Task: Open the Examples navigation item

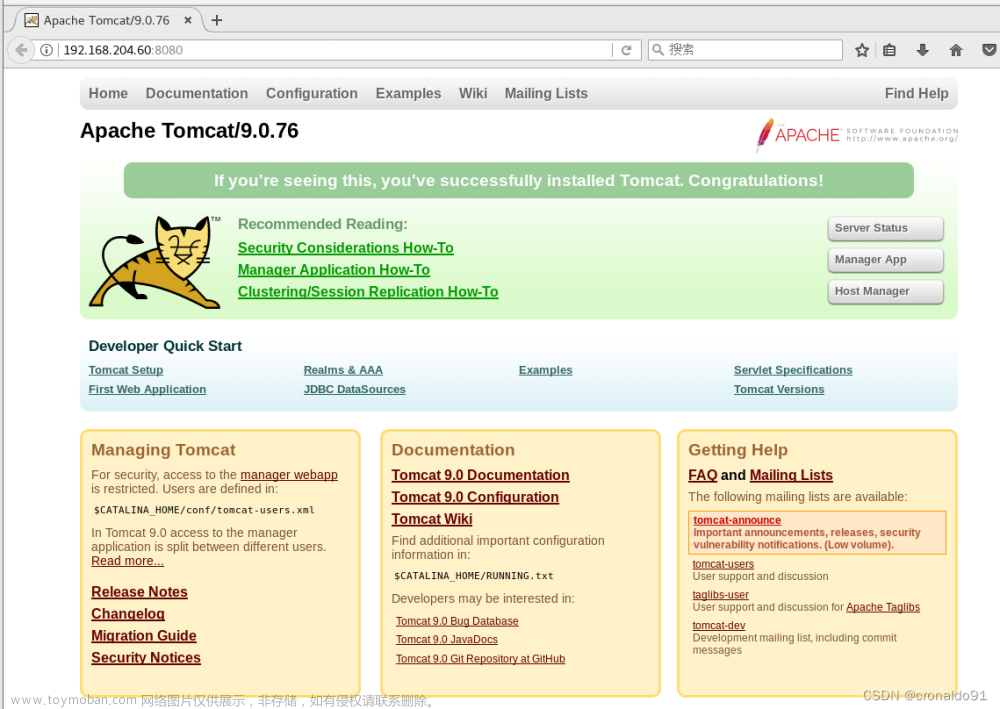Action: 408,94
